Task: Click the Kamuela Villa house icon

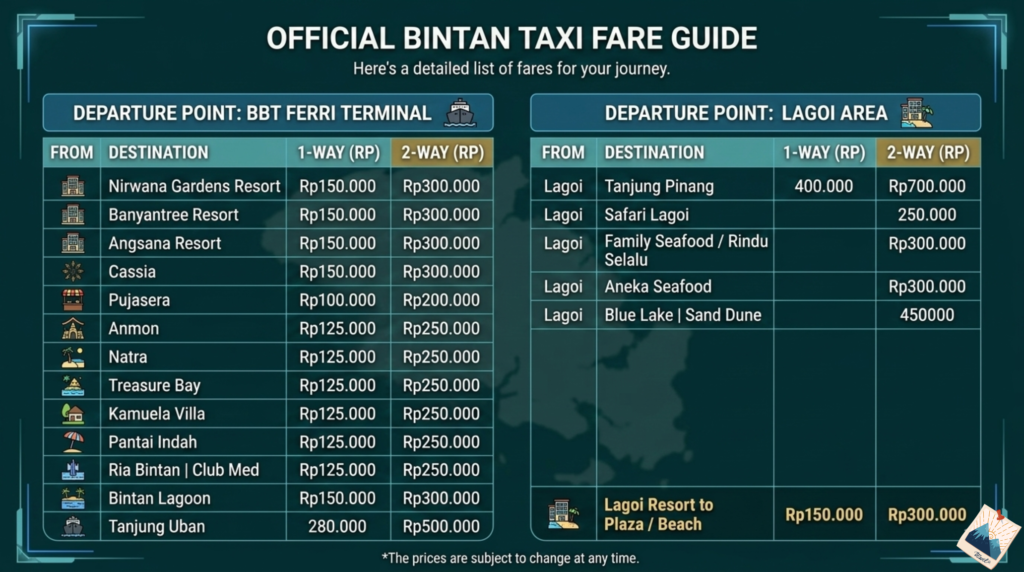Action: 72,414
